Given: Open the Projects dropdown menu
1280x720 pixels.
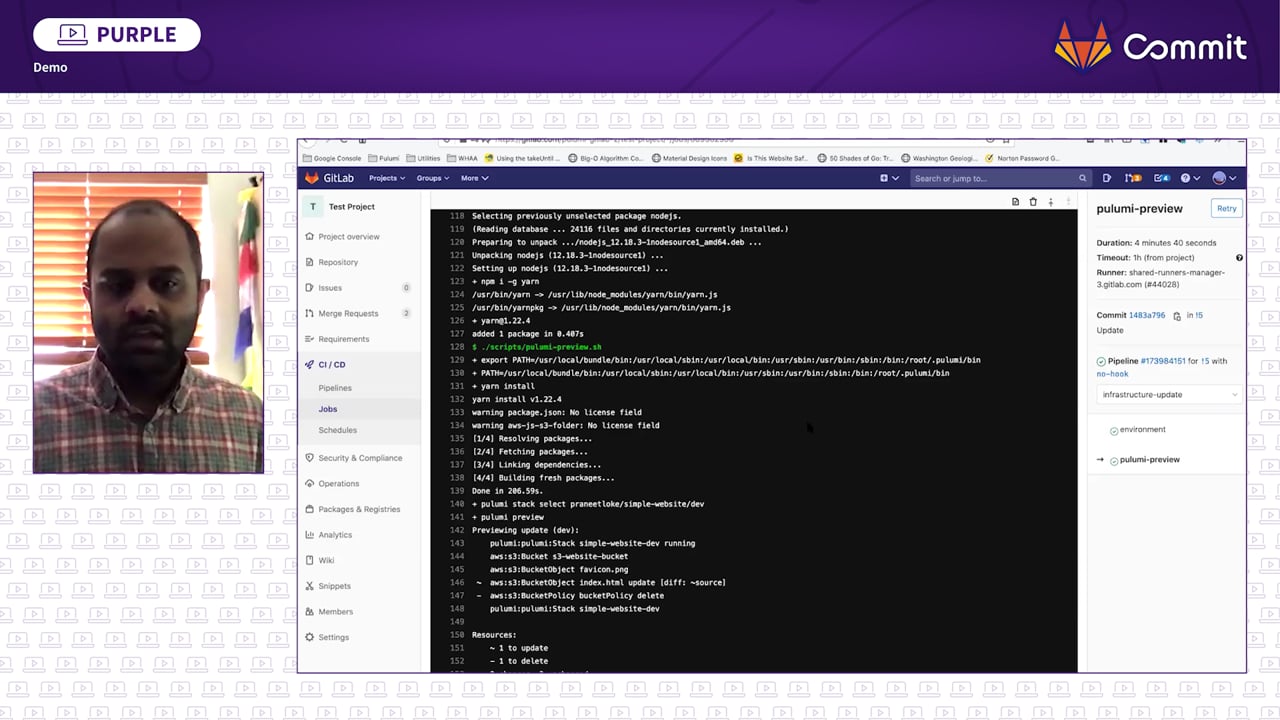Looking at the screenshot, I should click(387, 178).
